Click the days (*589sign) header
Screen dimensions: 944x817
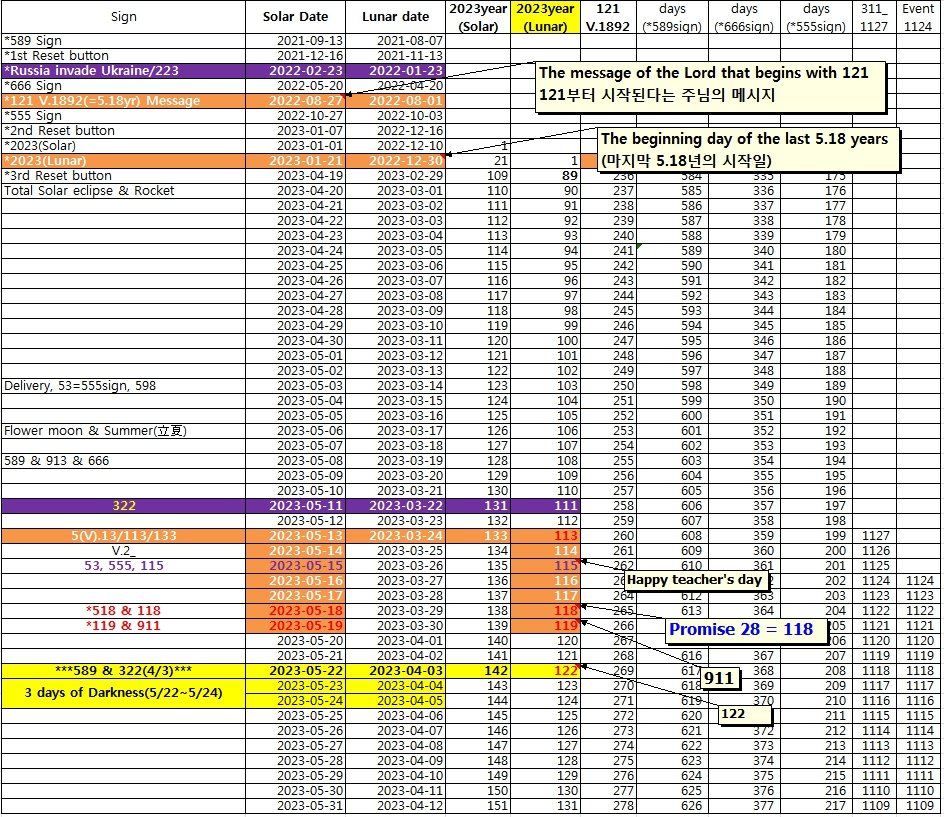coord(672,17)
